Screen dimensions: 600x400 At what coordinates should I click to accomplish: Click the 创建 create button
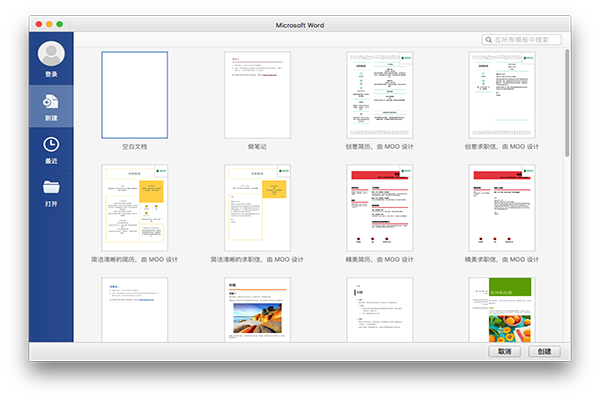pyautogui.click(x=544, y=351)
